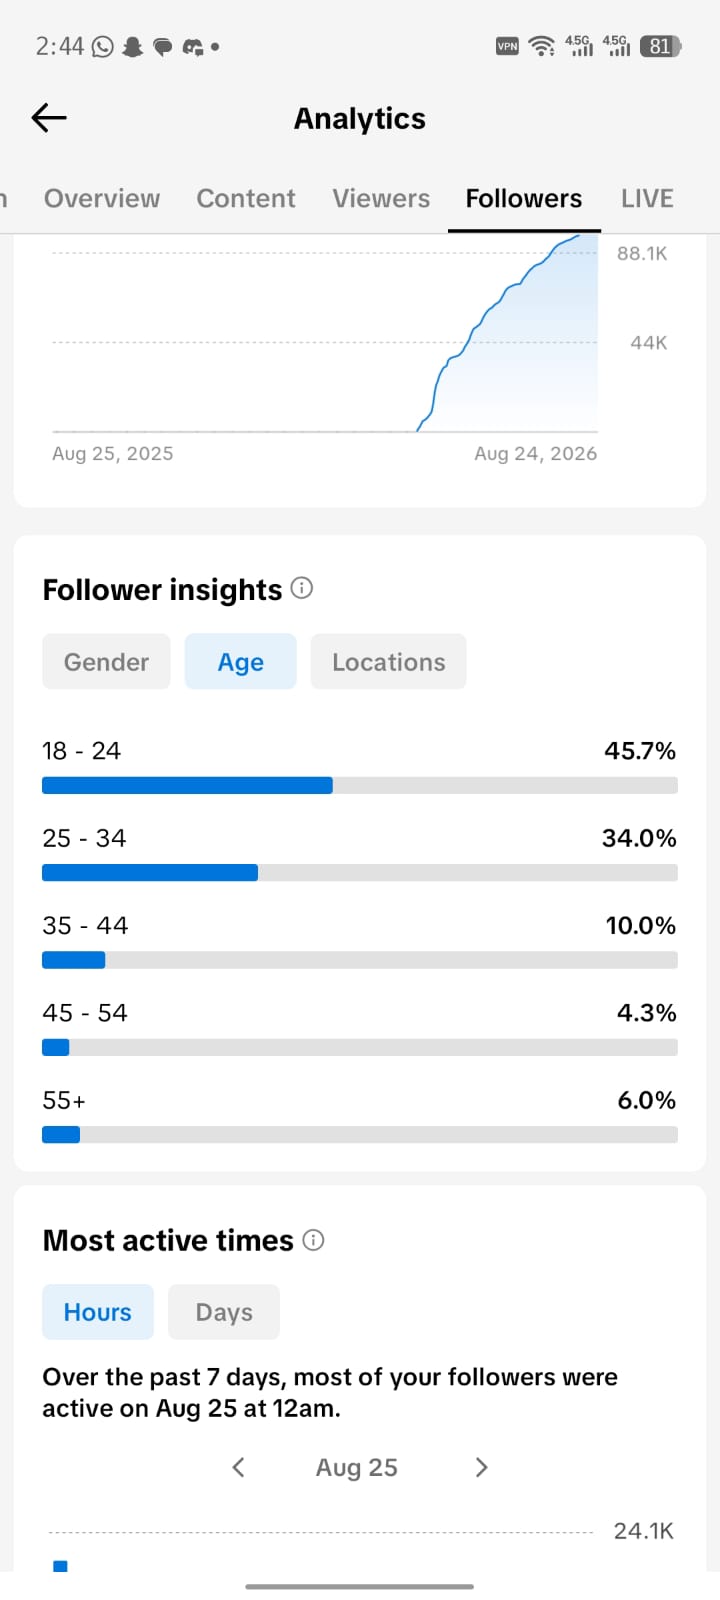Screen dimensions: 720x1600
Task: Open the Viewers tab
Action: (x=381, y=198)
